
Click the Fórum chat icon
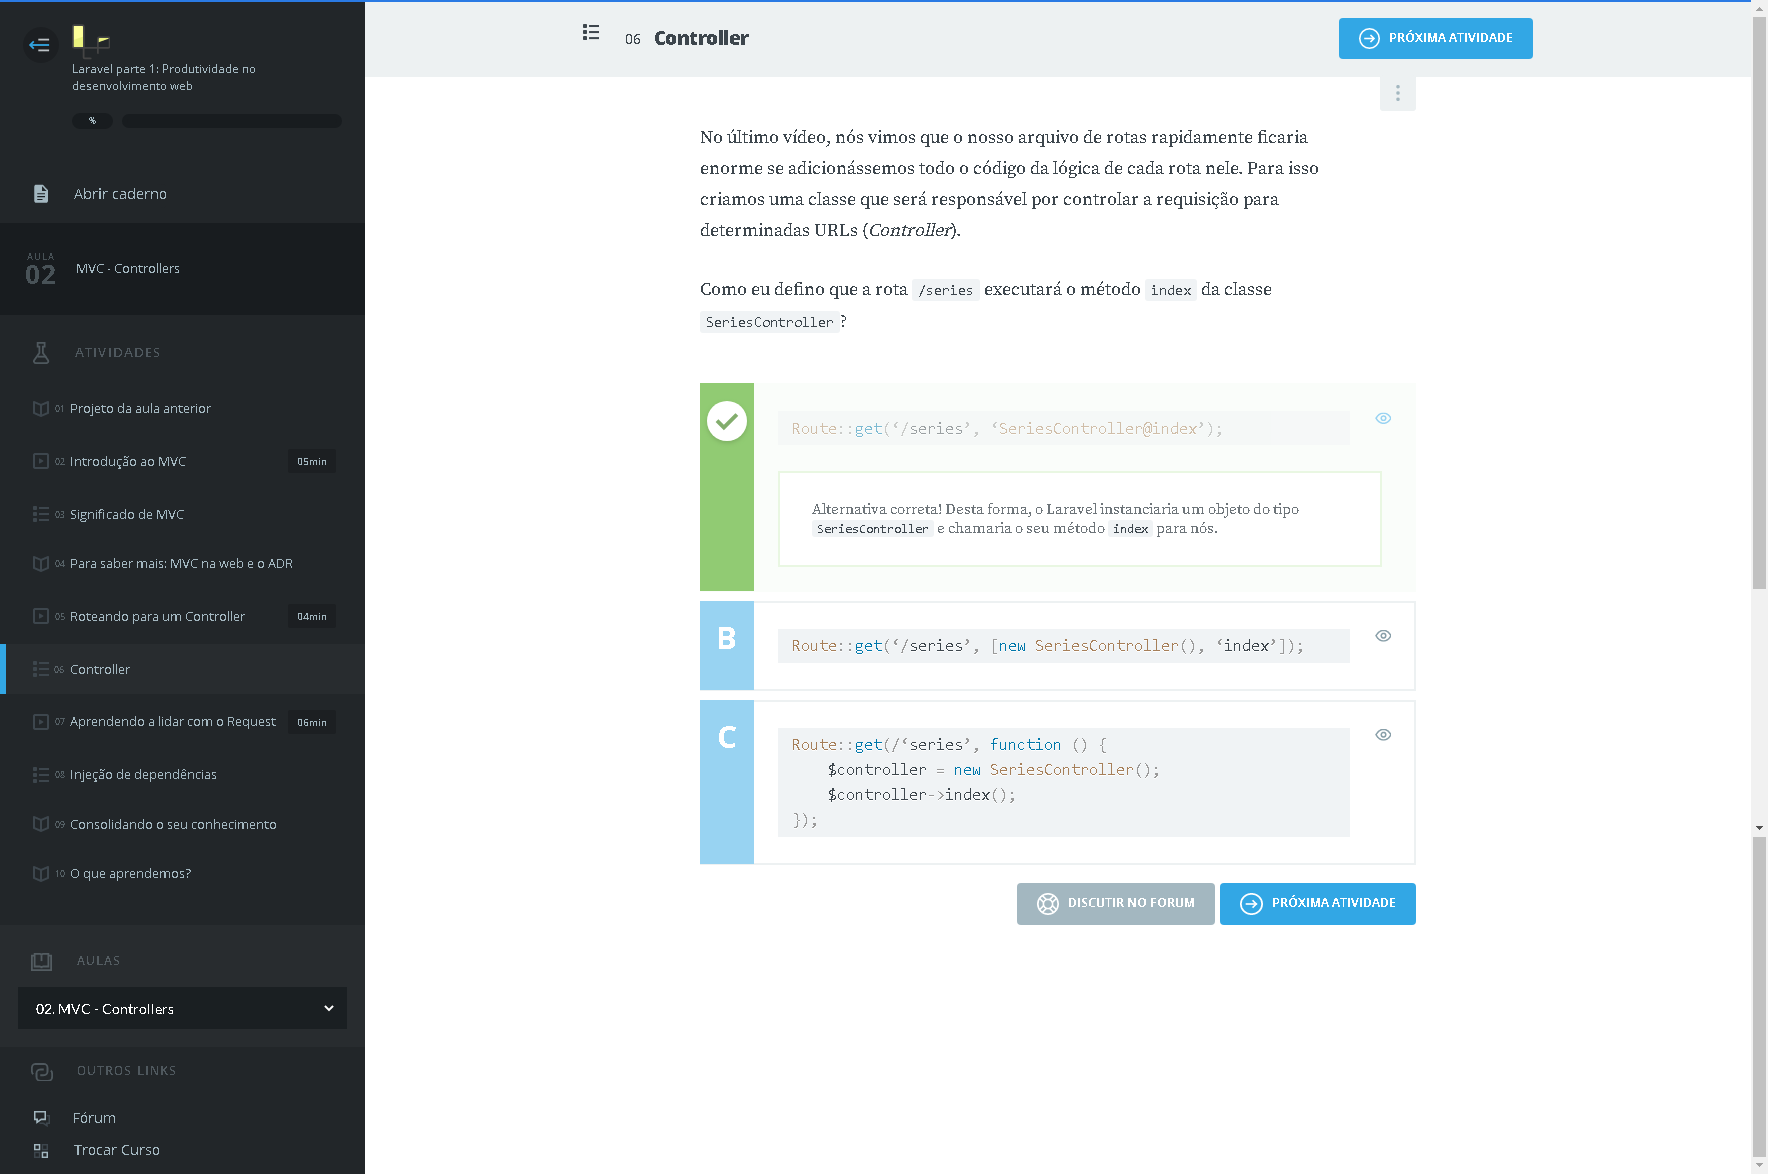pyautogui.click(x=41, y=1118)
